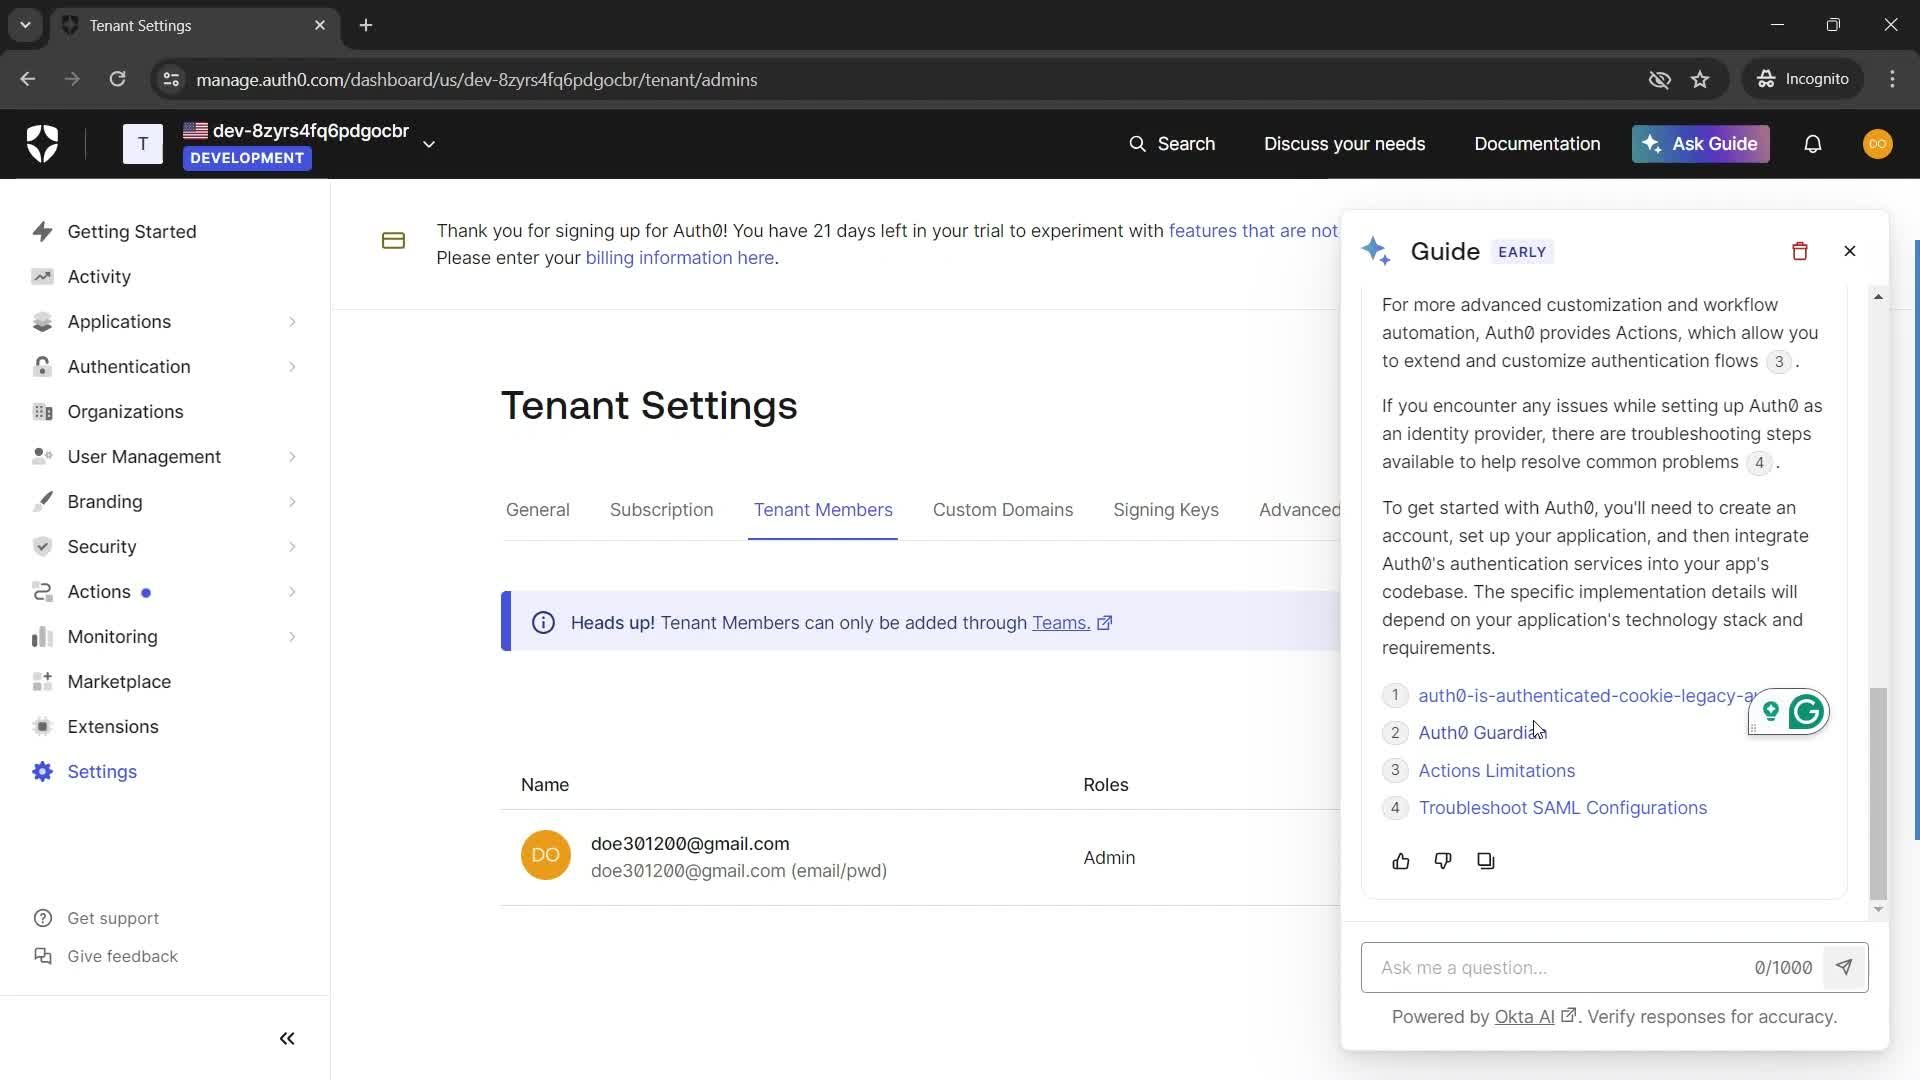Open Organizations in sidebar
This screenshot has width=1920, height=1080.
point(125,412)
